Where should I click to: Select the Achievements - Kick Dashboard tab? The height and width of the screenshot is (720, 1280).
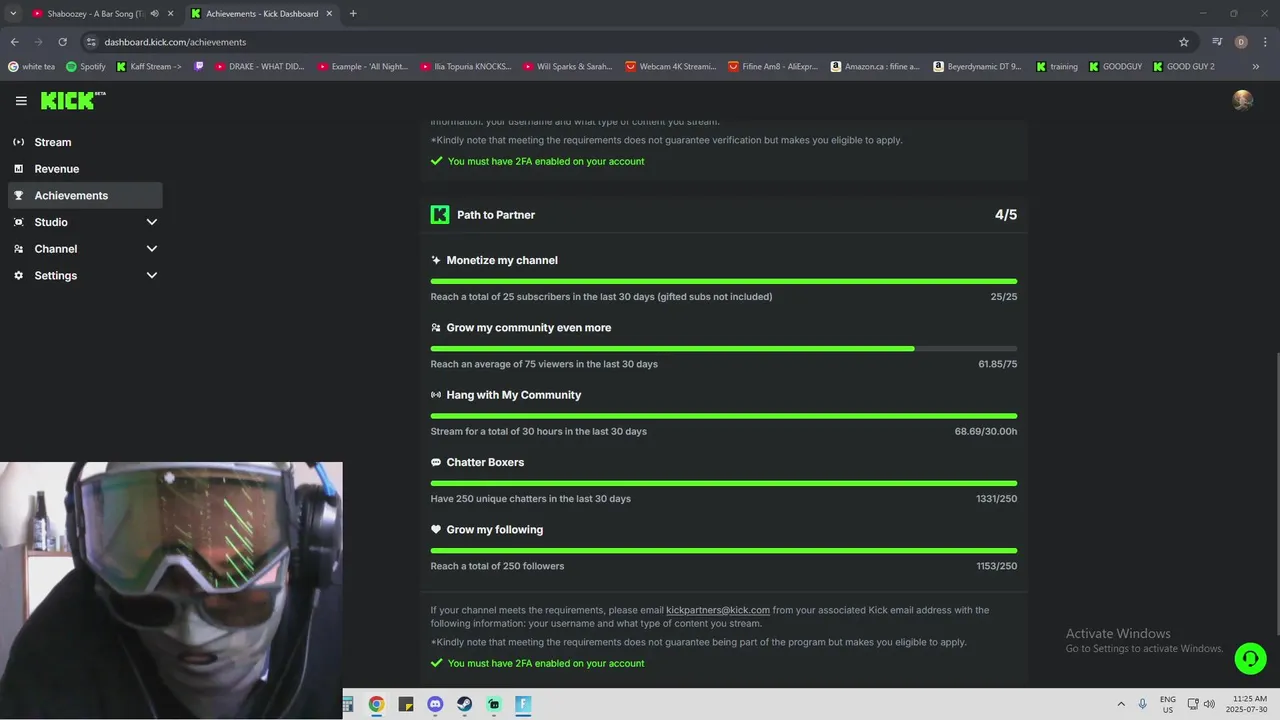(x=261, y=14)
